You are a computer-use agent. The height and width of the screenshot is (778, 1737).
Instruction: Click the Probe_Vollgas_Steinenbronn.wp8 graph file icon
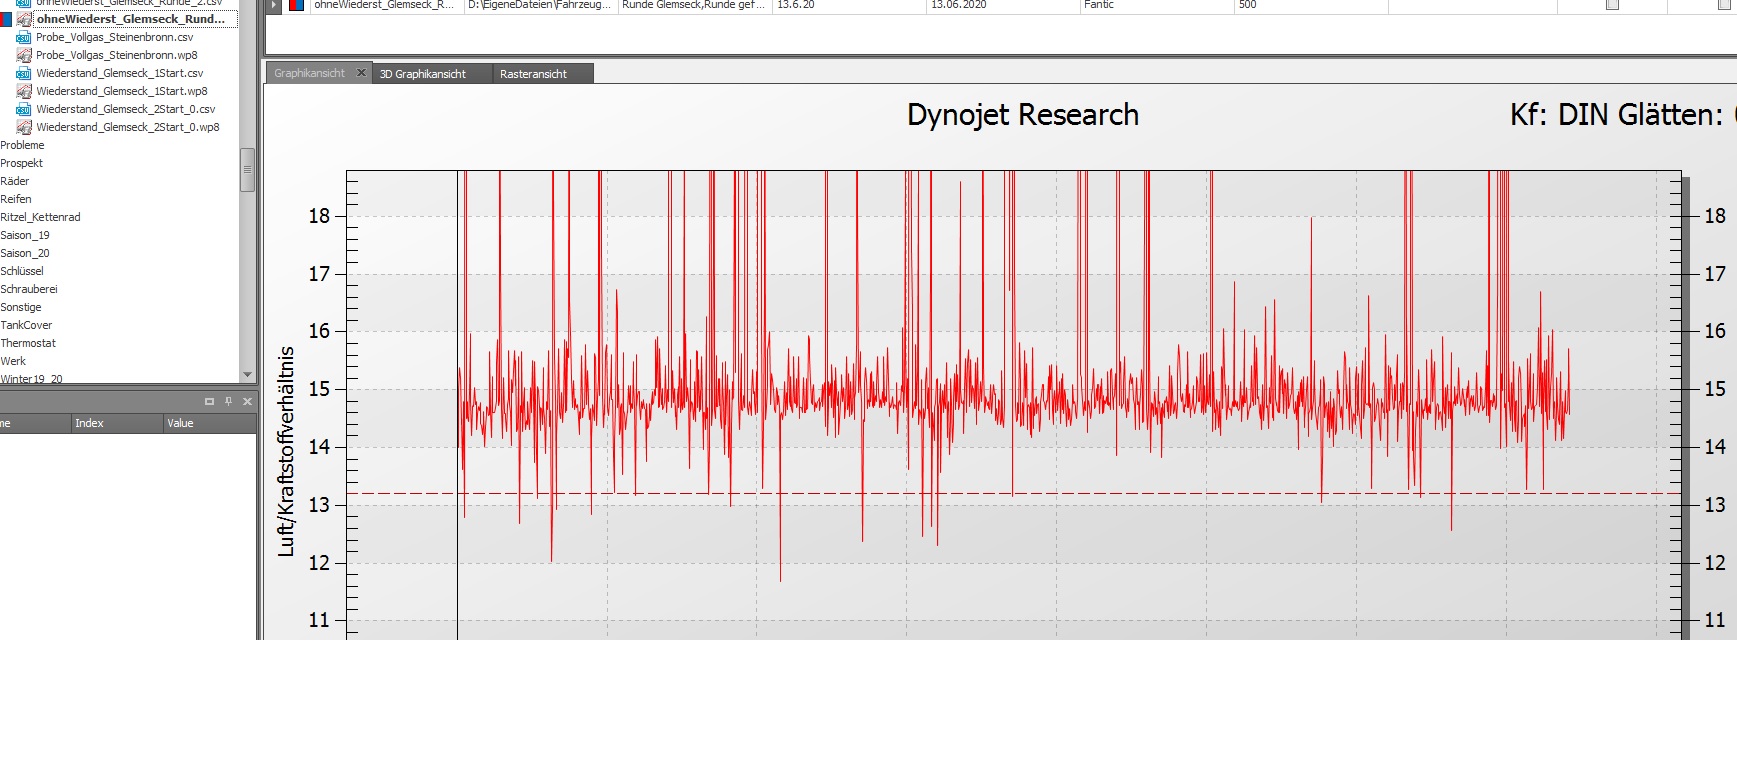pos(24,55)
